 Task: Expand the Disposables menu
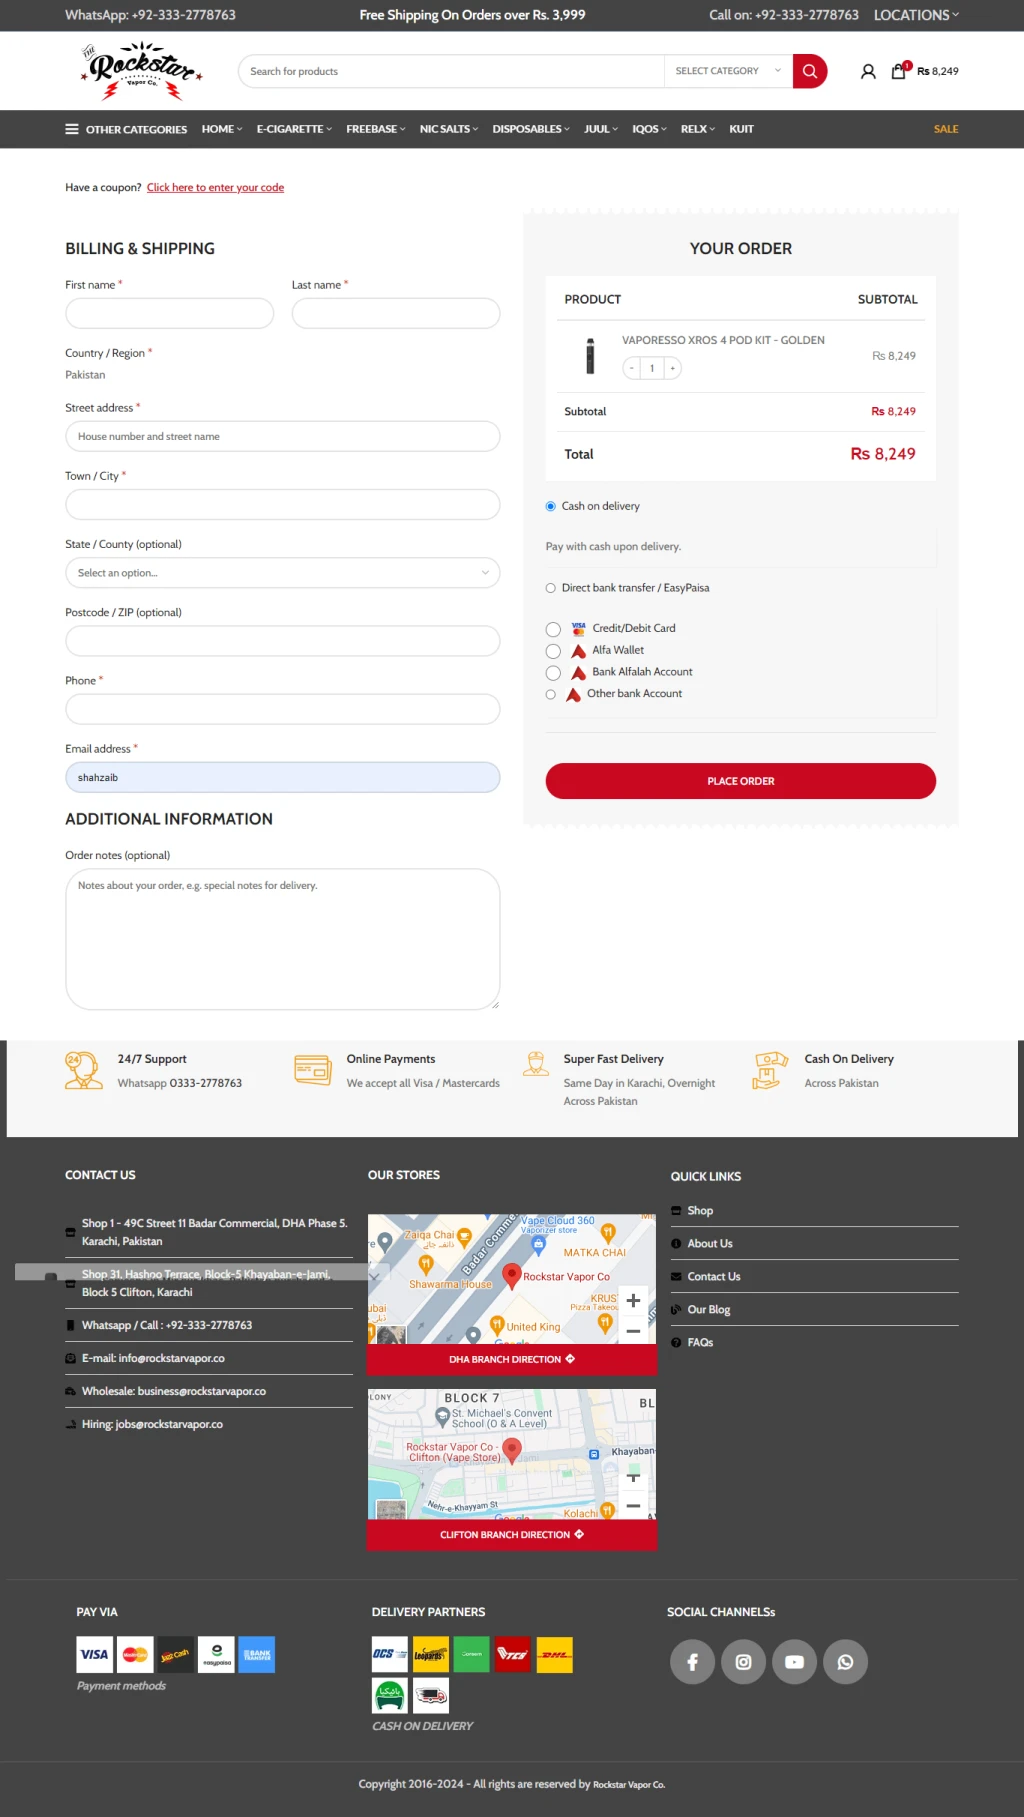[x=531, y=129]
